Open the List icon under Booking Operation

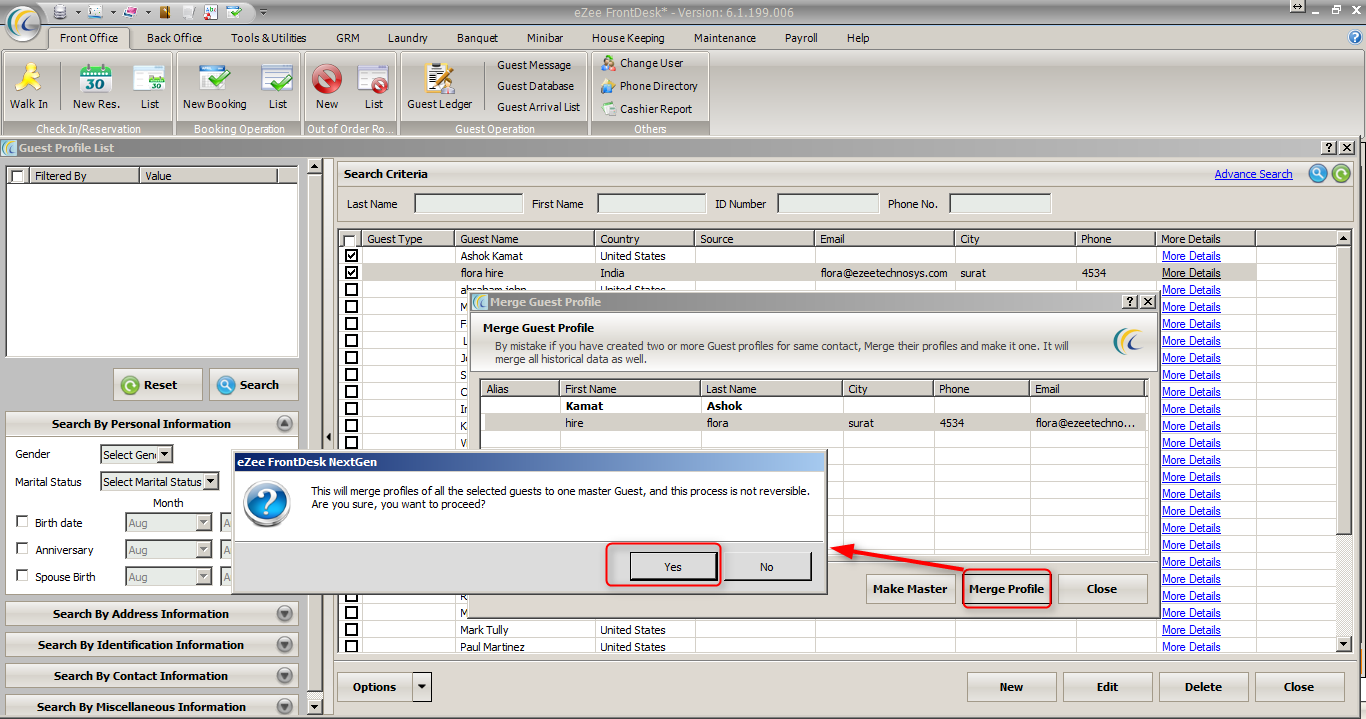tap(277, 78)
